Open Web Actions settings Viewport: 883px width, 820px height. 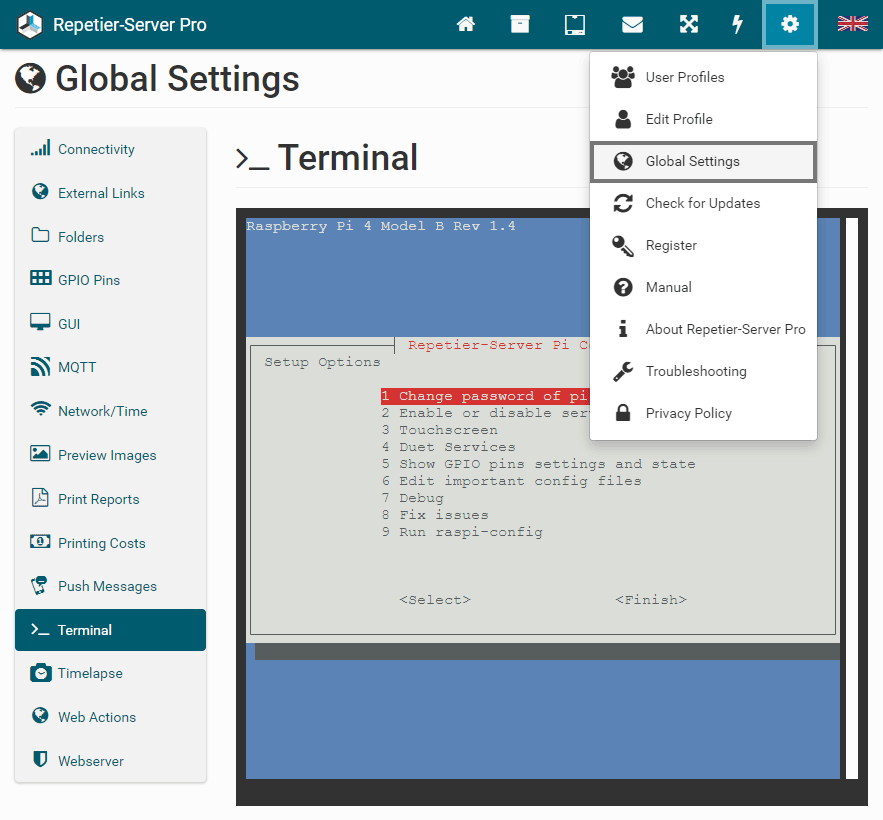110,717
